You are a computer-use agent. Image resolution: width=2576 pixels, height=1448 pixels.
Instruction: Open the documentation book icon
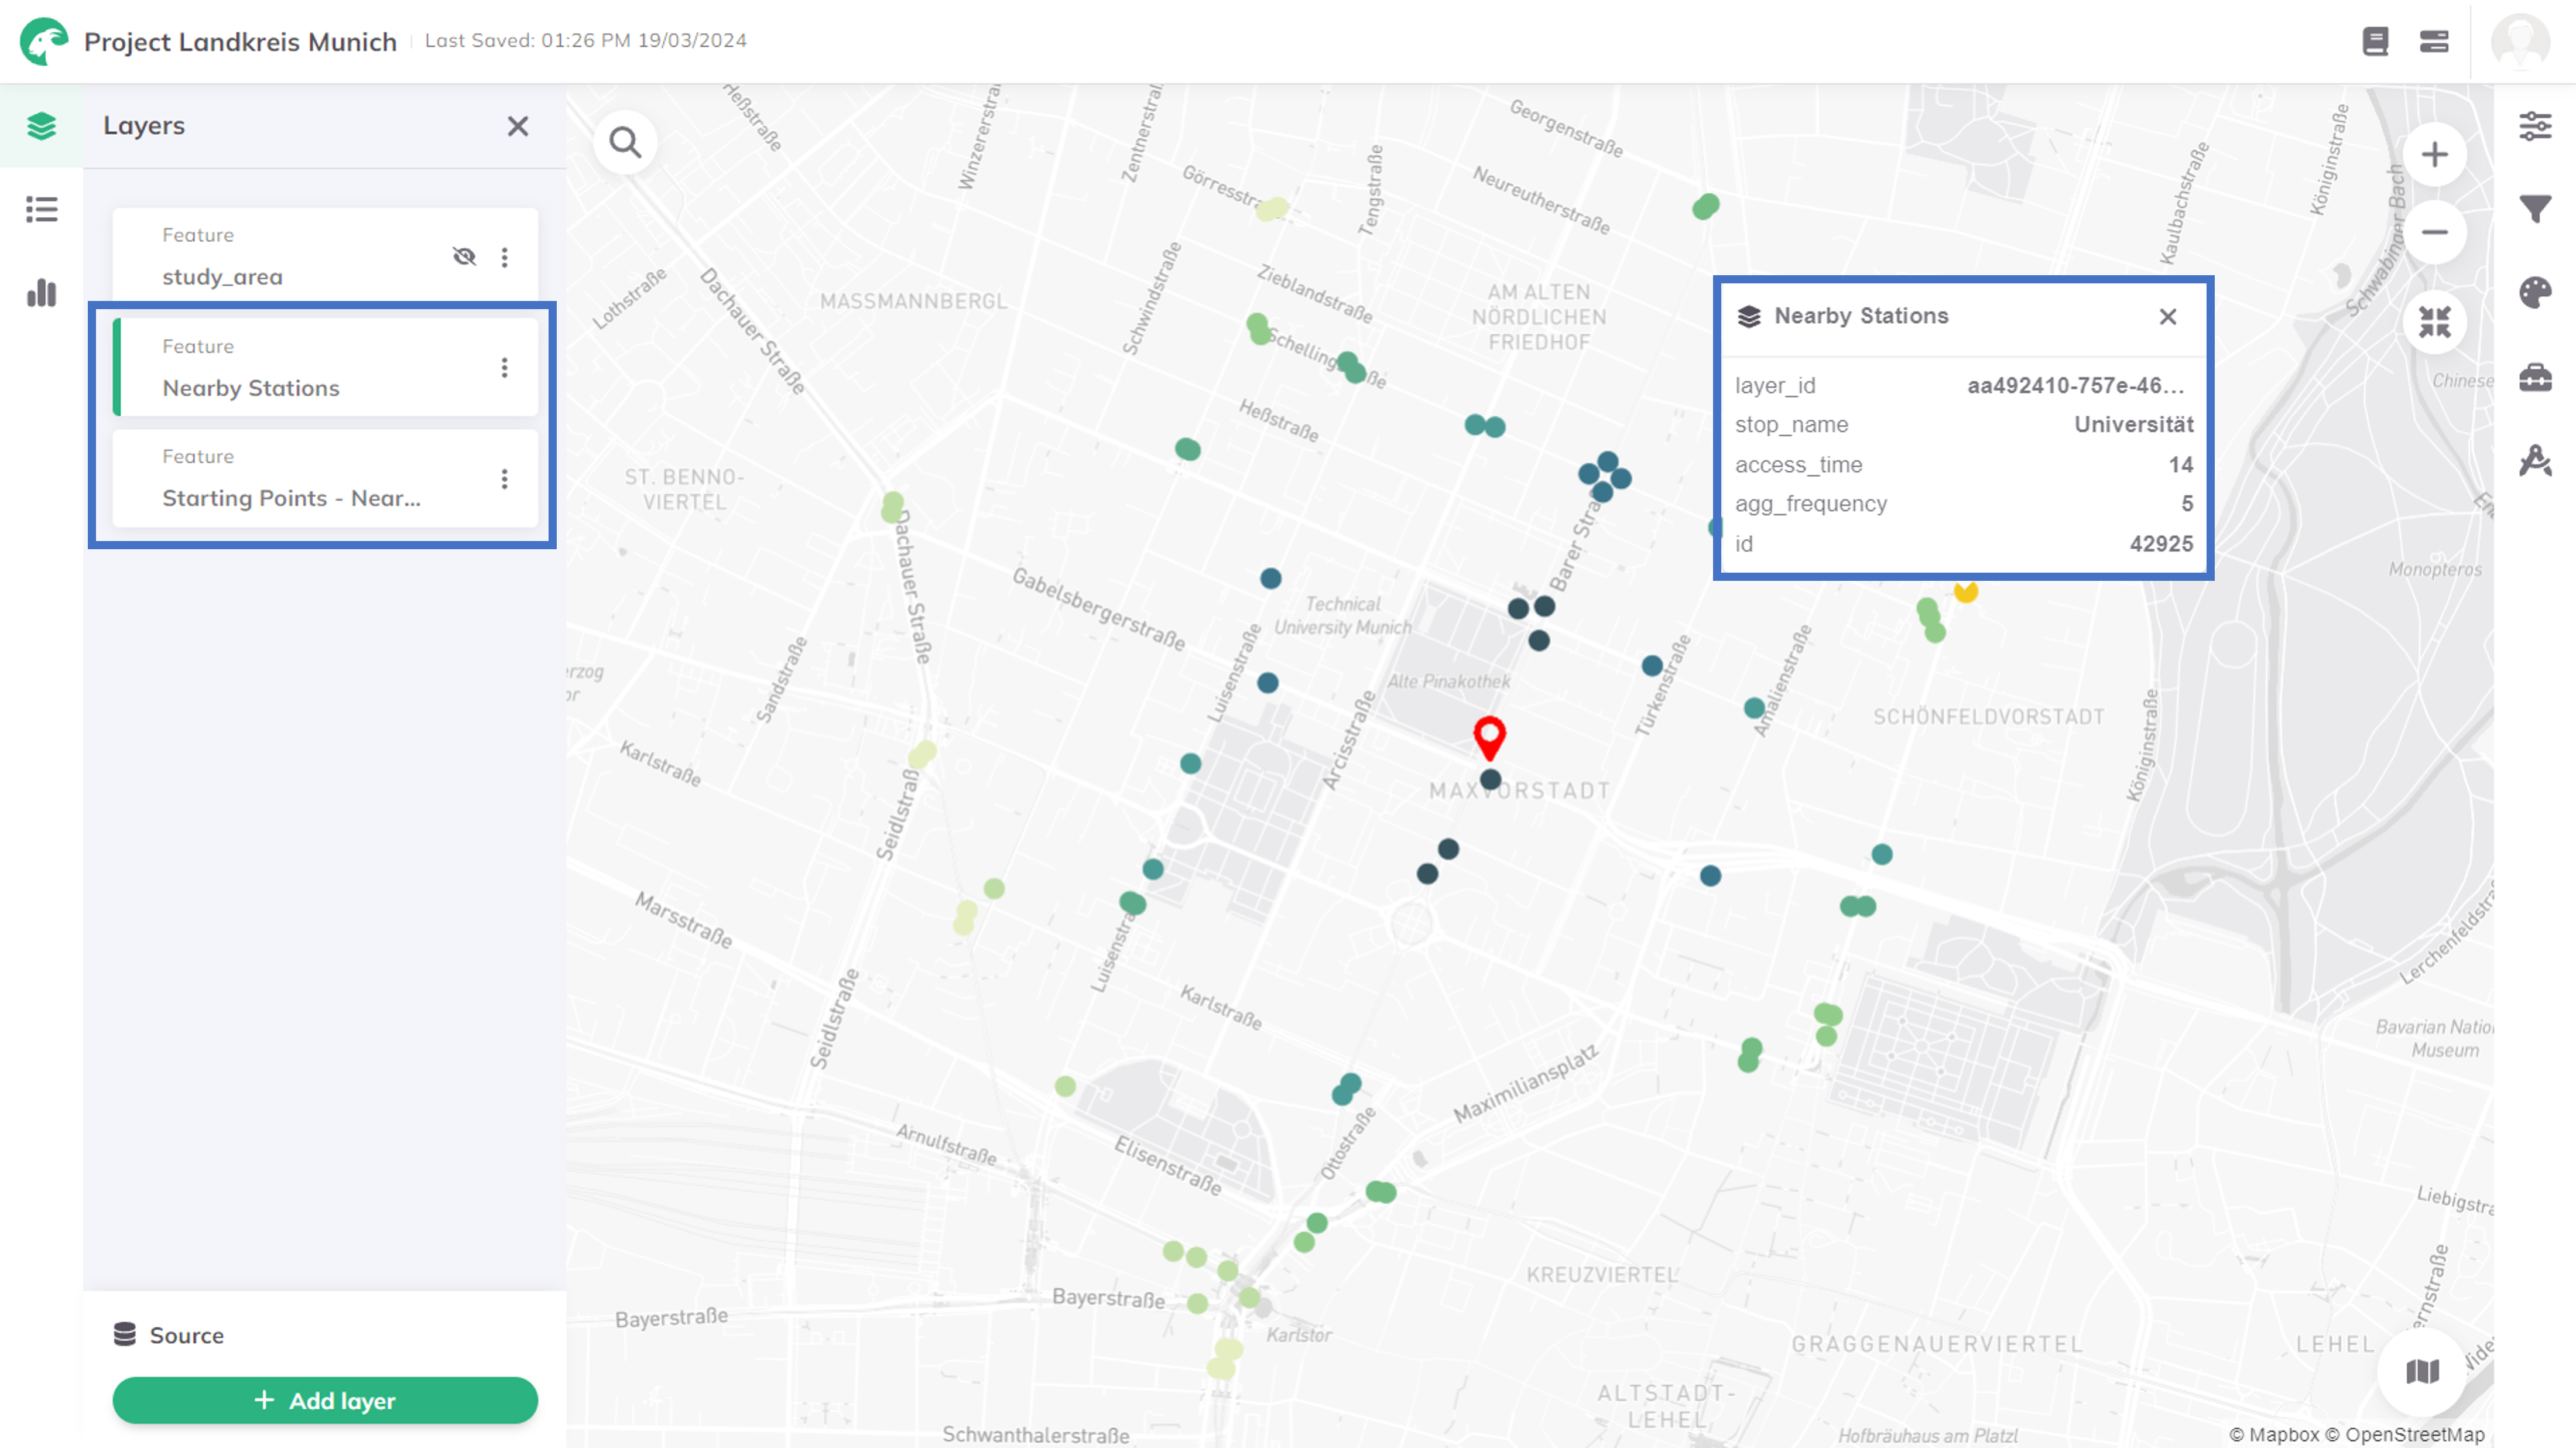tap(2375, 41)
